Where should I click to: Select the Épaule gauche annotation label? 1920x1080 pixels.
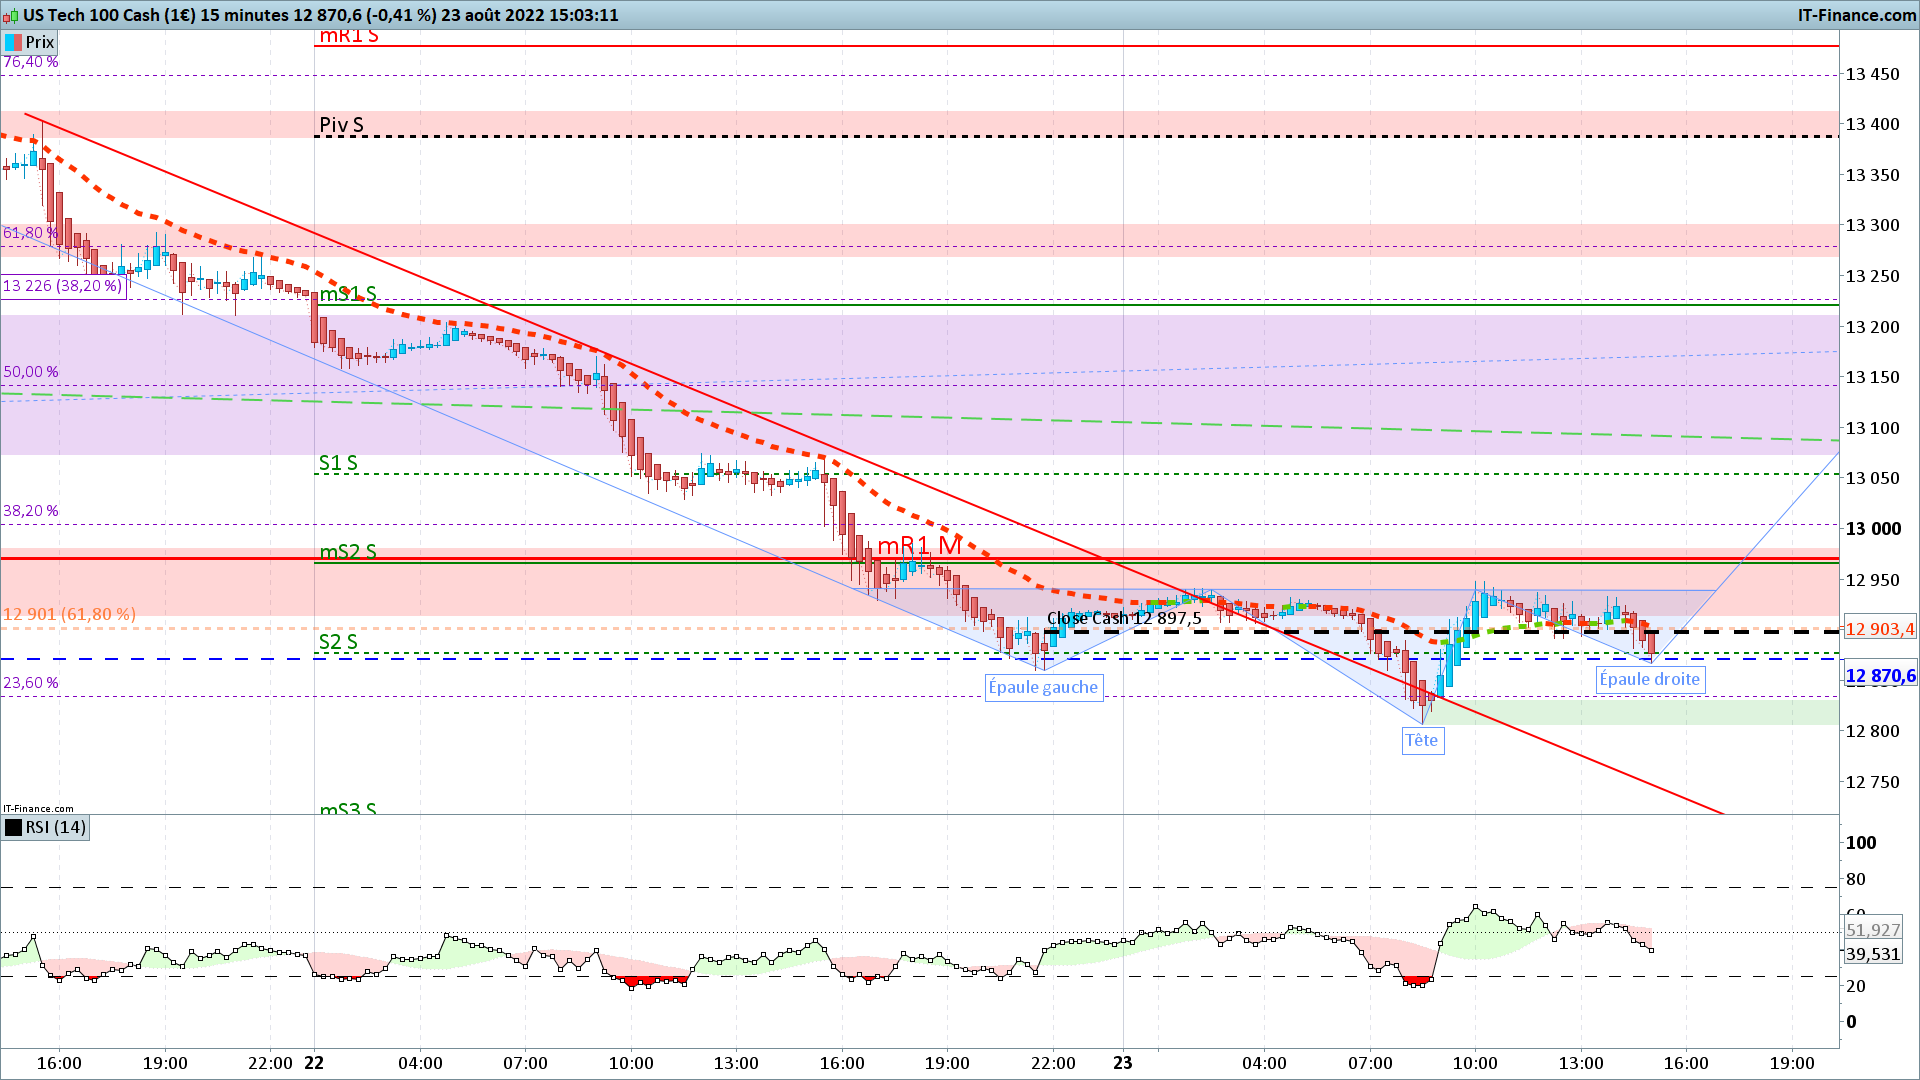click(x=1043, y=687)
